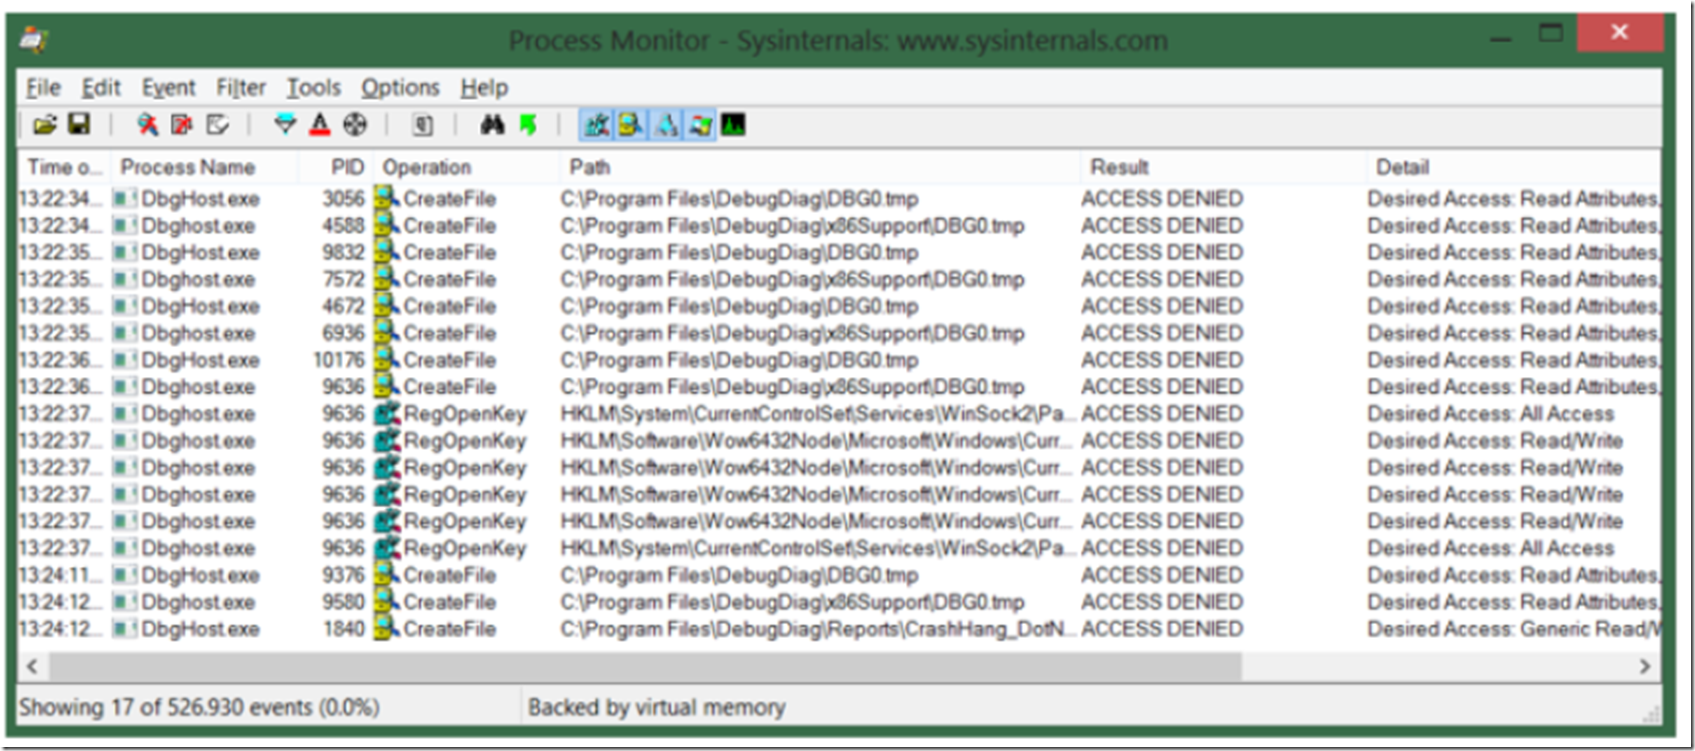Click the horizontal scrollbar thumb
Screen dimensions: 1695x751
coord(645,666)
